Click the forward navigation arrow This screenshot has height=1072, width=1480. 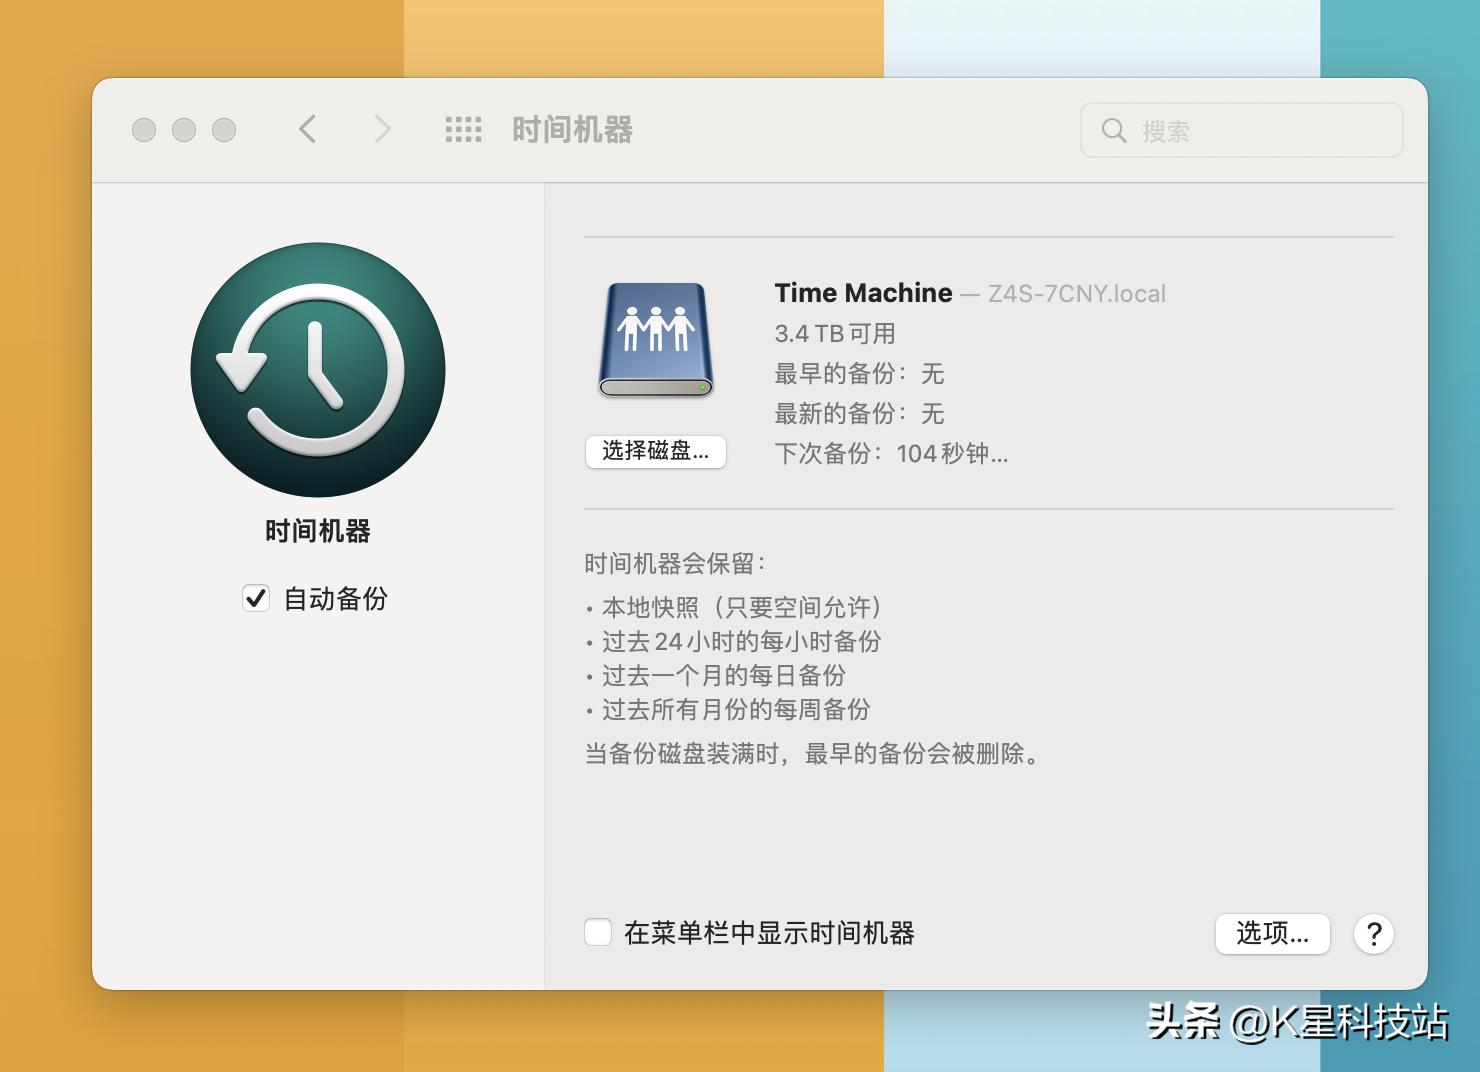pyautogui.click(x=381, y=130)
